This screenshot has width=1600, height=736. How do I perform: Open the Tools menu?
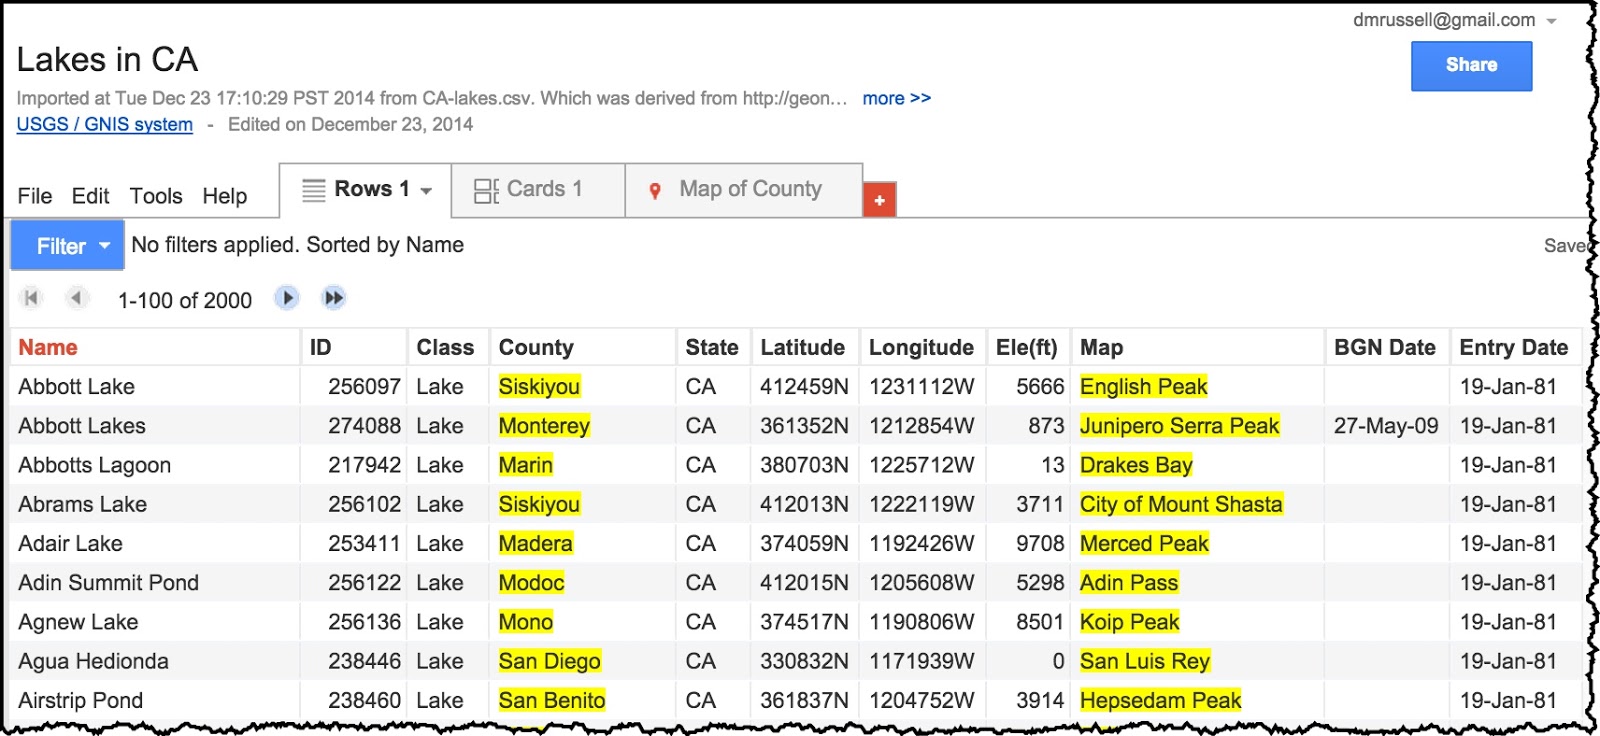(x=156, y=196)
